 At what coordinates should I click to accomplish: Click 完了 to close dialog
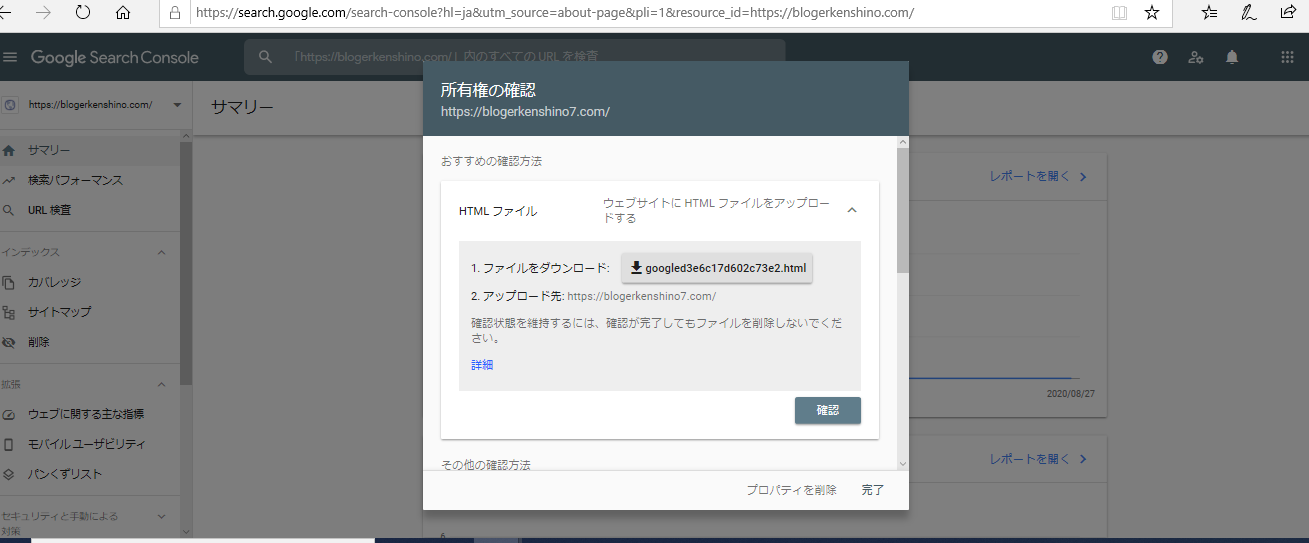coord(873,490)
